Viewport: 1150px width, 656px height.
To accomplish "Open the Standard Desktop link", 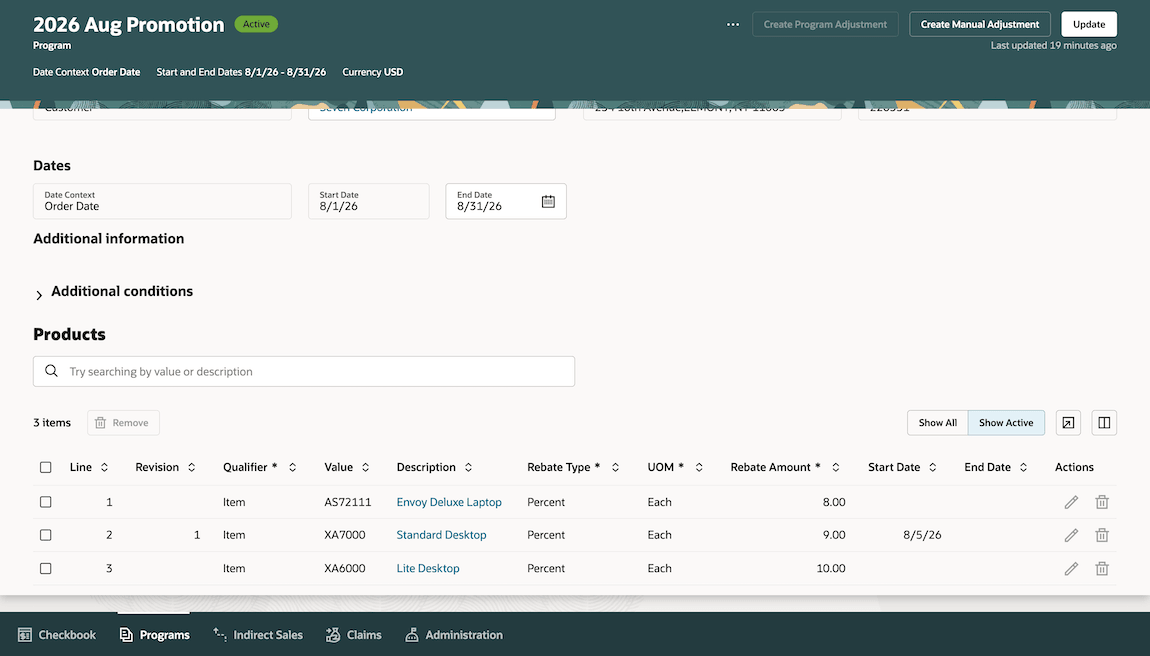I will (442, 535).
